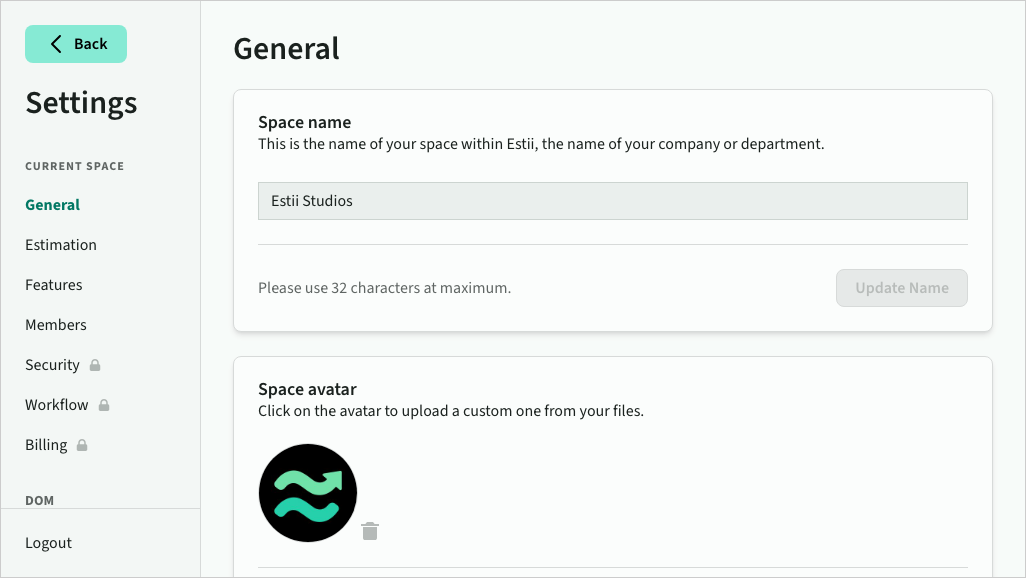Click the lock icon next to Workflow
Screen dimensions: 1026x578
click(x=104, y=405)
